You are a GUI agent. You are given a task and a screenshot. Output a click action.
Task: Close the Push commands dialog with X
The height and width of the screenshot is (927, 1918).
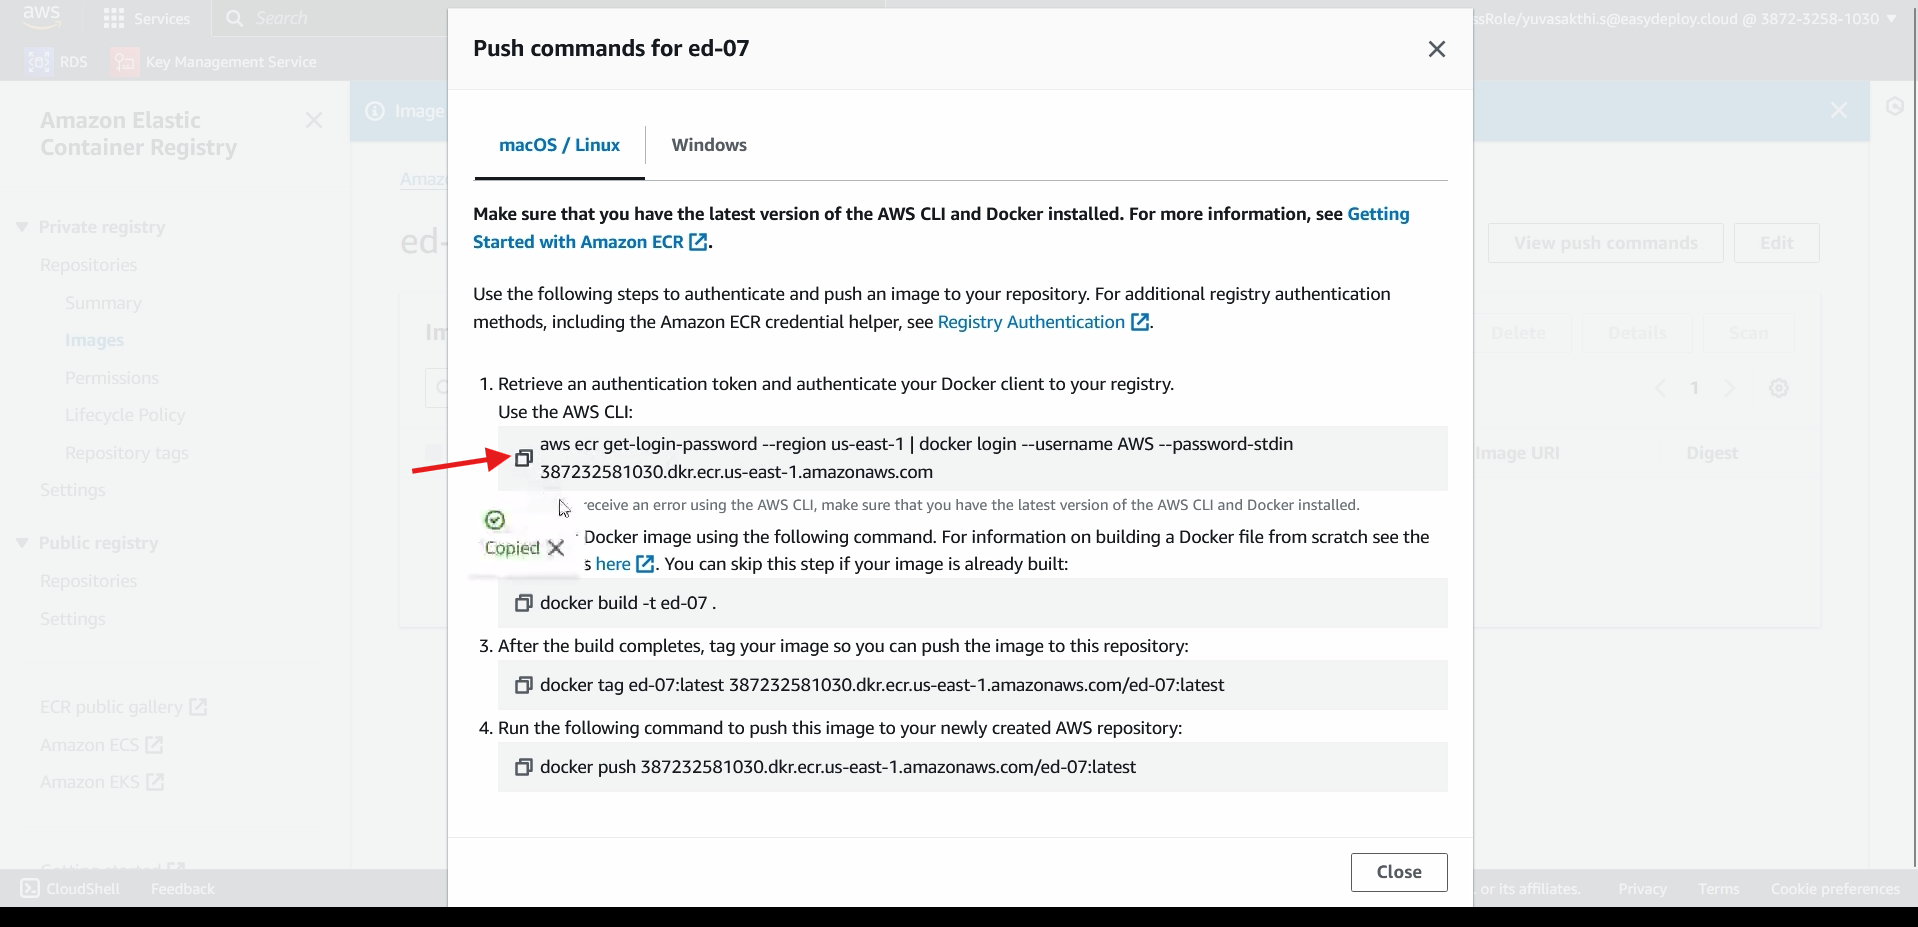tap(1437, 49)
